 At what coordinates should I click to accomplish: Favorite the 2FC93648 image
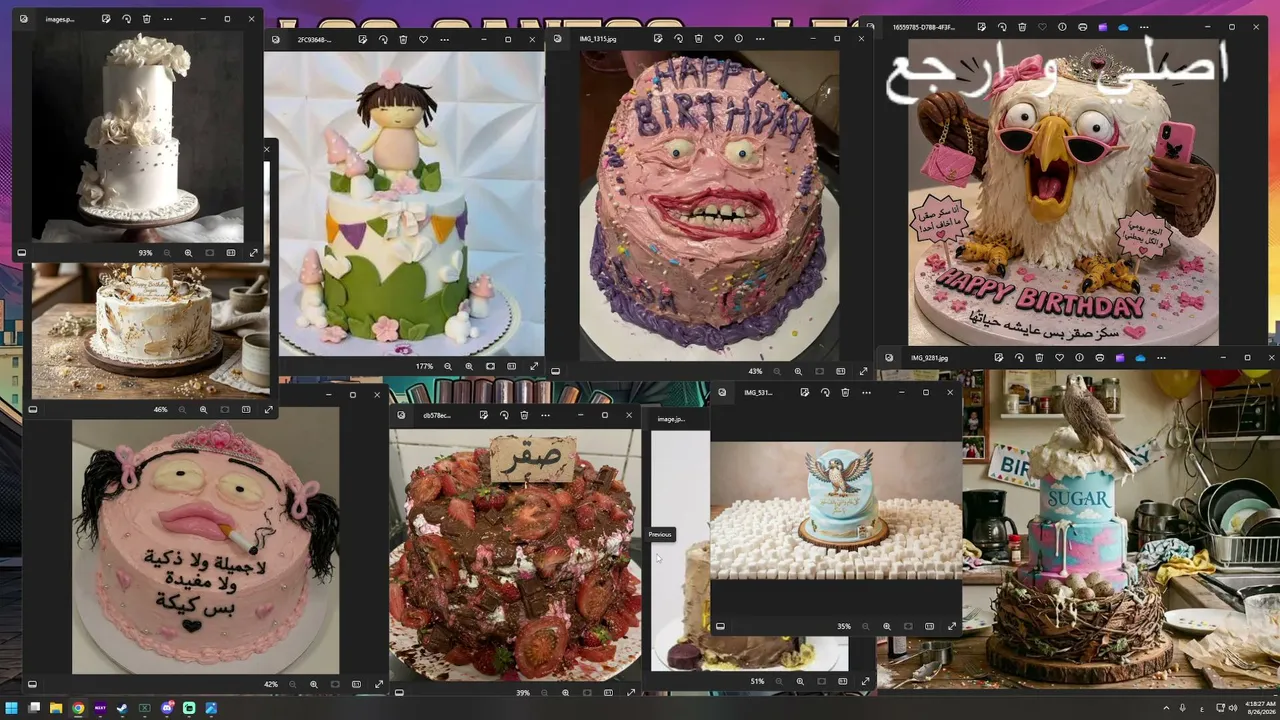point(423,39)
